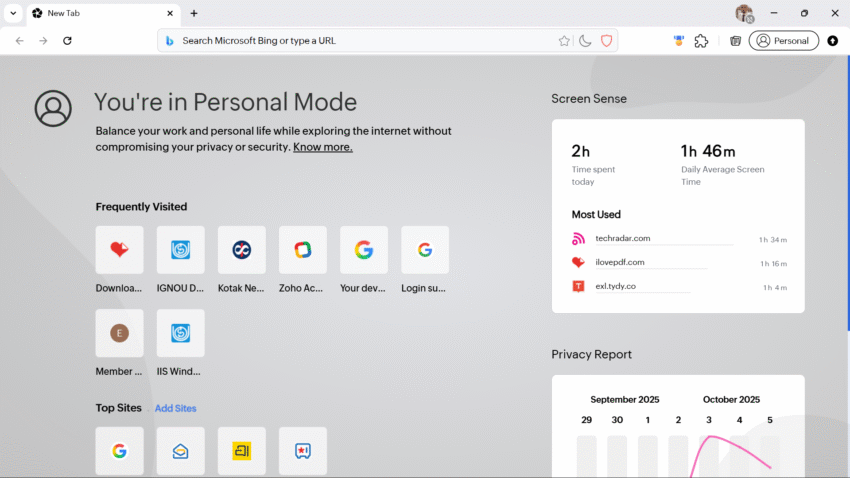Click the reload page button
Image resolution: width=850 pixels, height=478 pixels.
67,41
